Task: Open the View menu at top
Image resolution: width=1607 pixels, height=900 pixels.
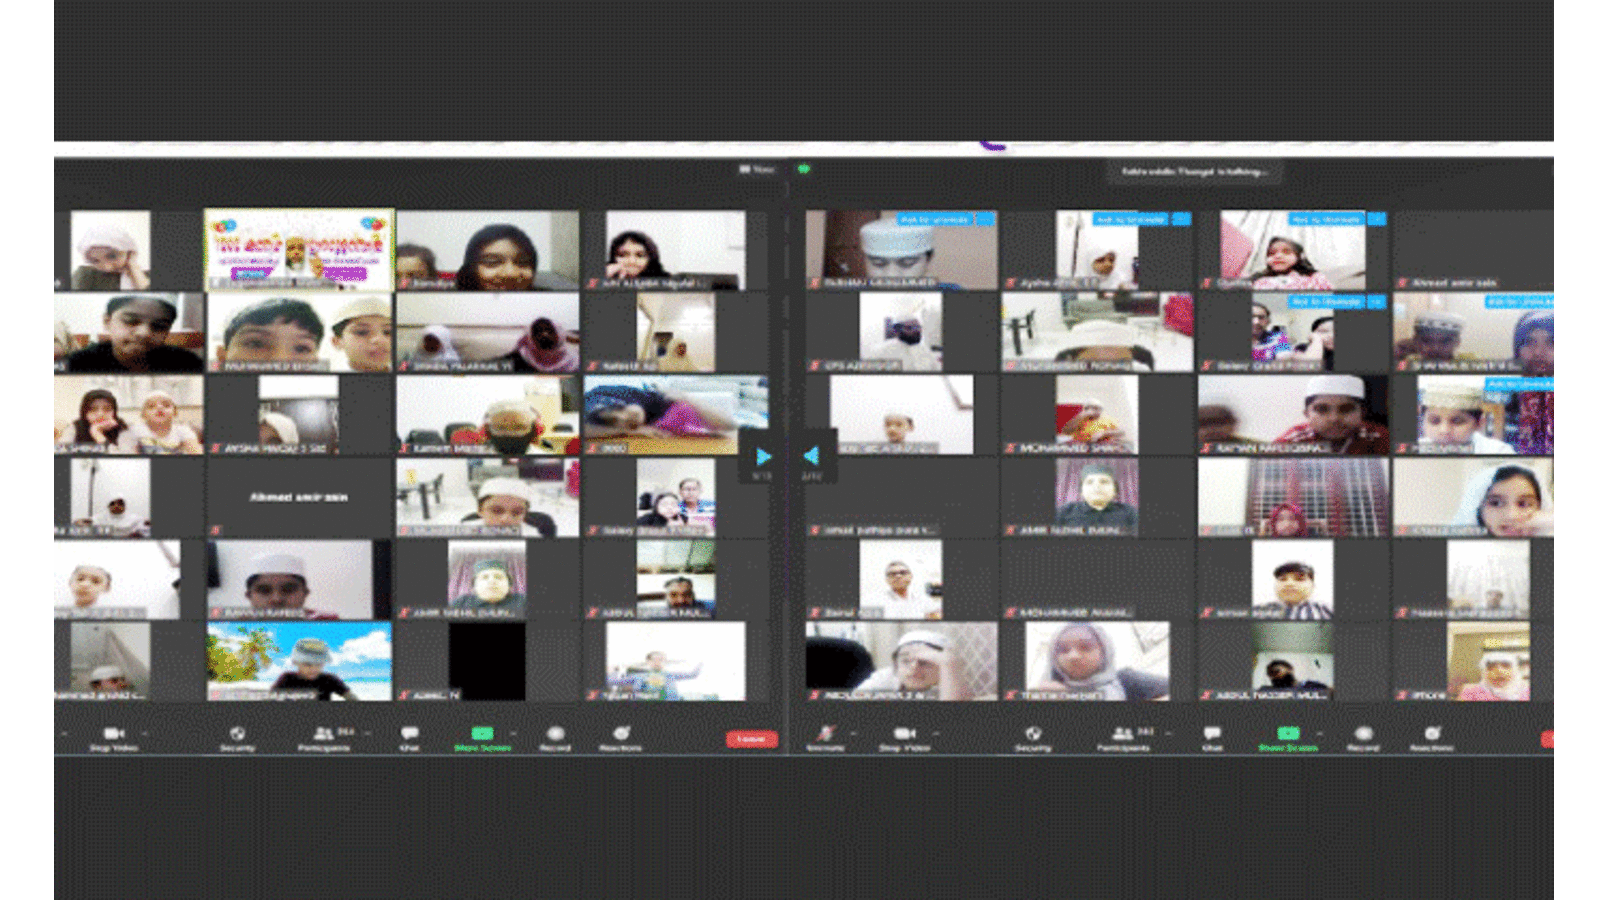Action: 757,170
